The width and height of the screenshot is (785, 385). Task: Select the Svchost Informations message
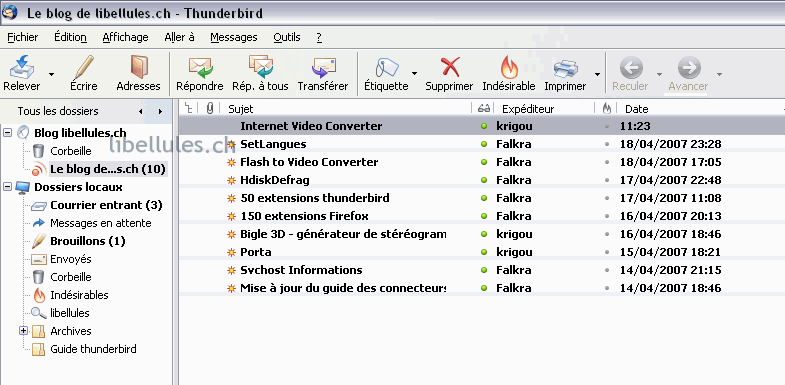pos(301,270)
